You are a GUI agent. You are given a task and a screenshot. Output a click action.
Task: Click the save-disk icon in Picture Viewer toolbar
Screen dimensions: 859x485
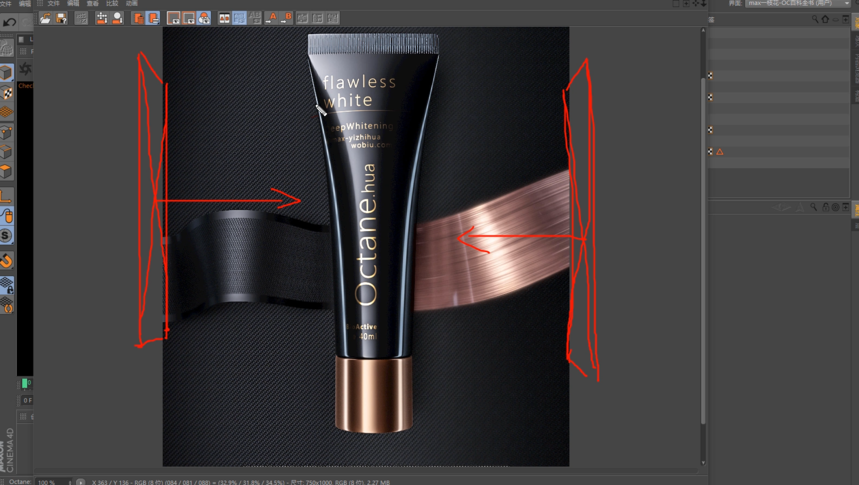pos(61,18)
